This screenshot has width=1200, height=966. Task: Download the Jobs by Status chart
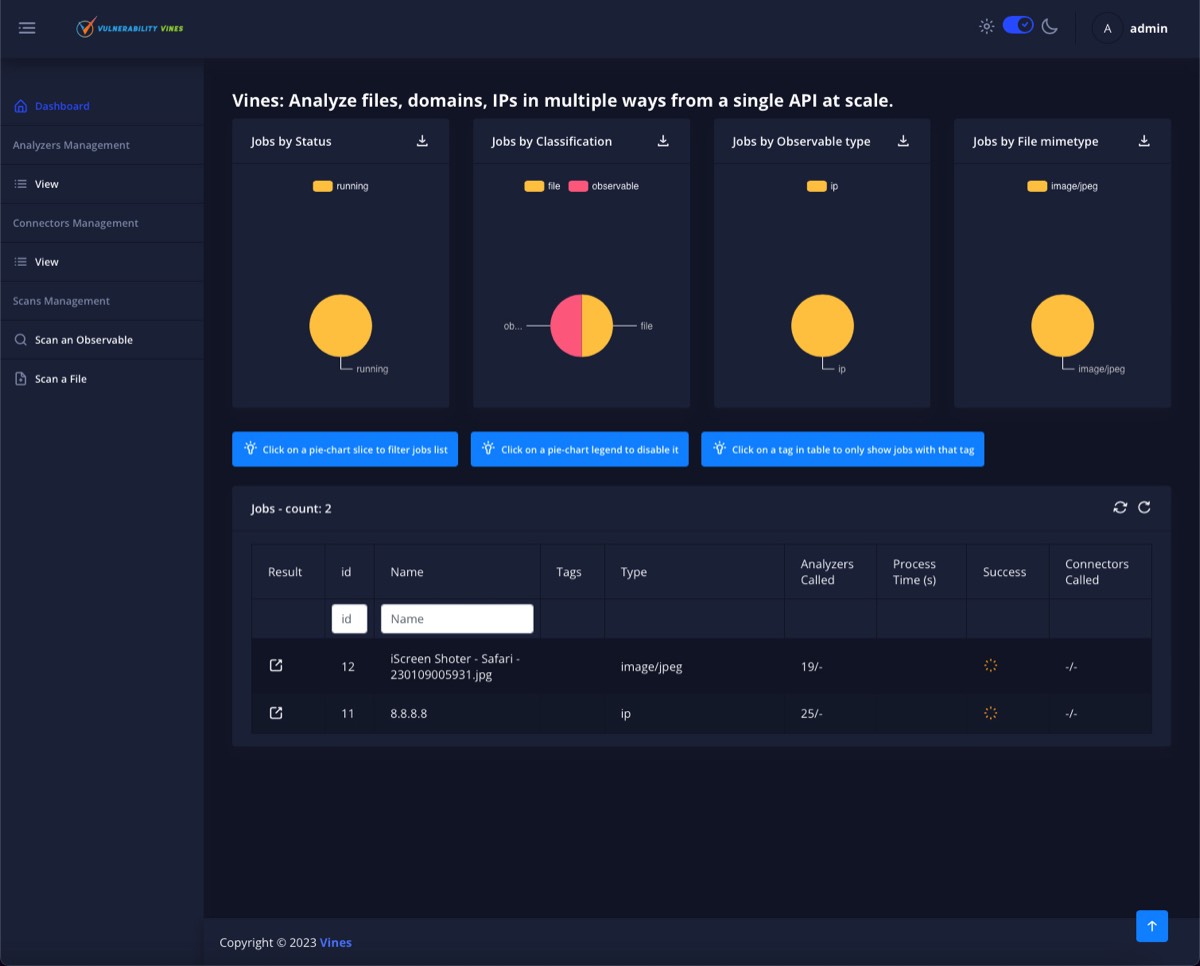click(x=422, y=141)
